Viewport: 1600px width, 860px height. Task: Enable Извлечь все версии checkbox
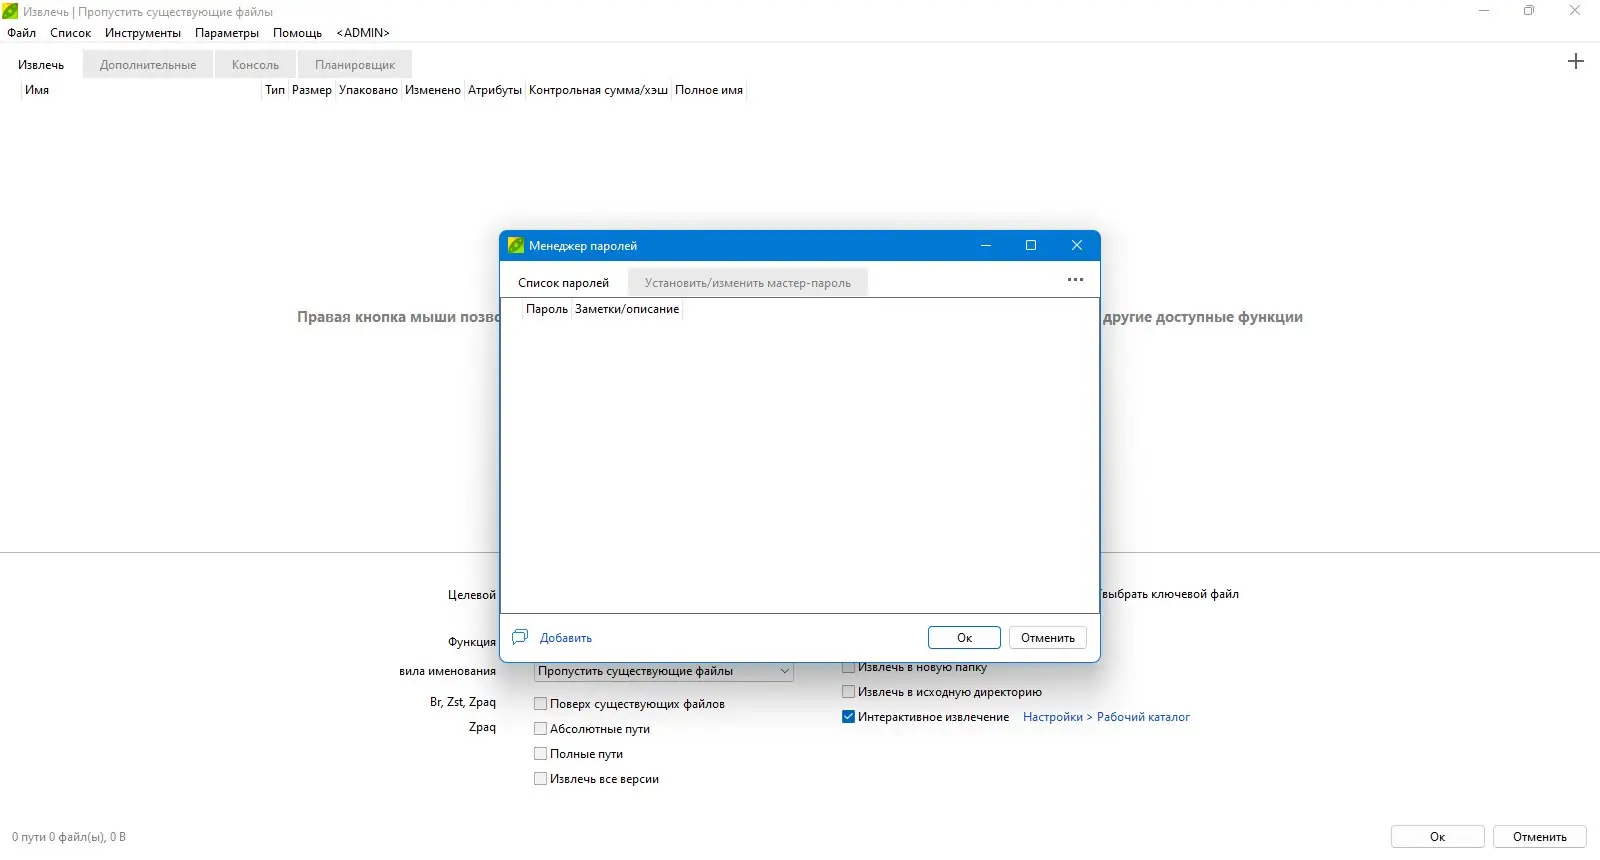[540, 779]
